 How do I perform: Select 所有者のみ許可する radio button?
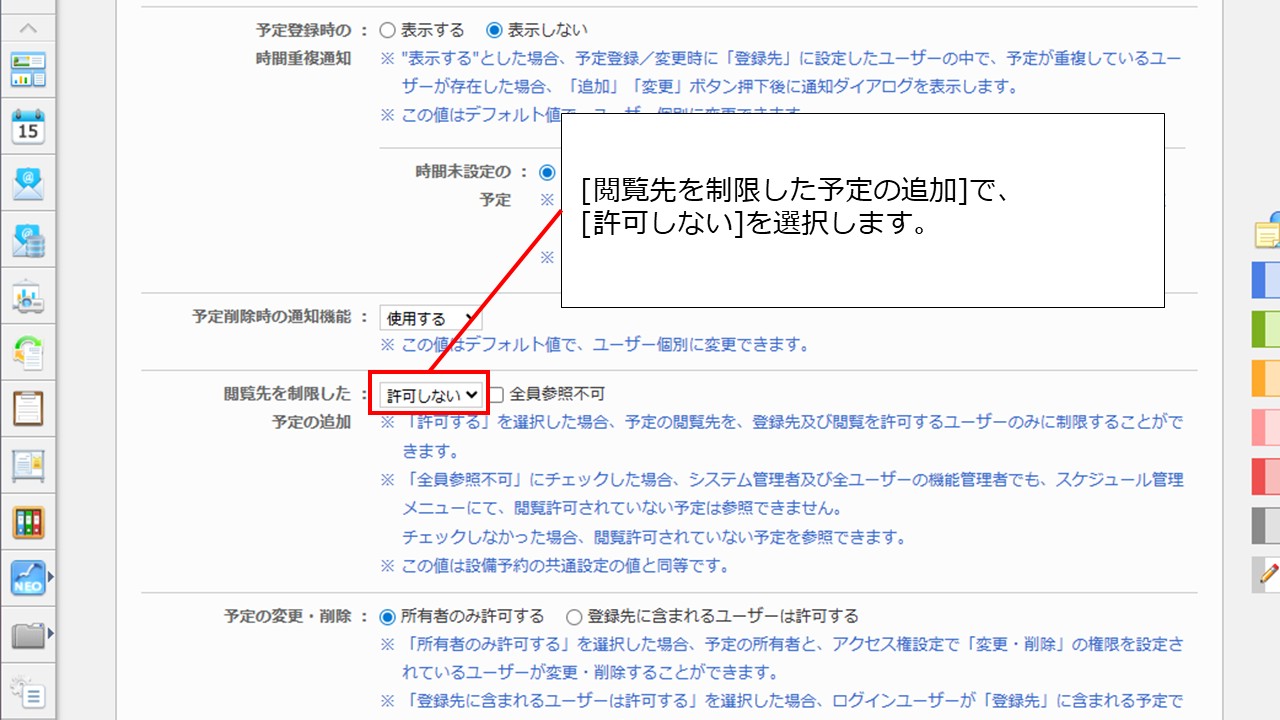pyautogui.click(x=388, y=616)
